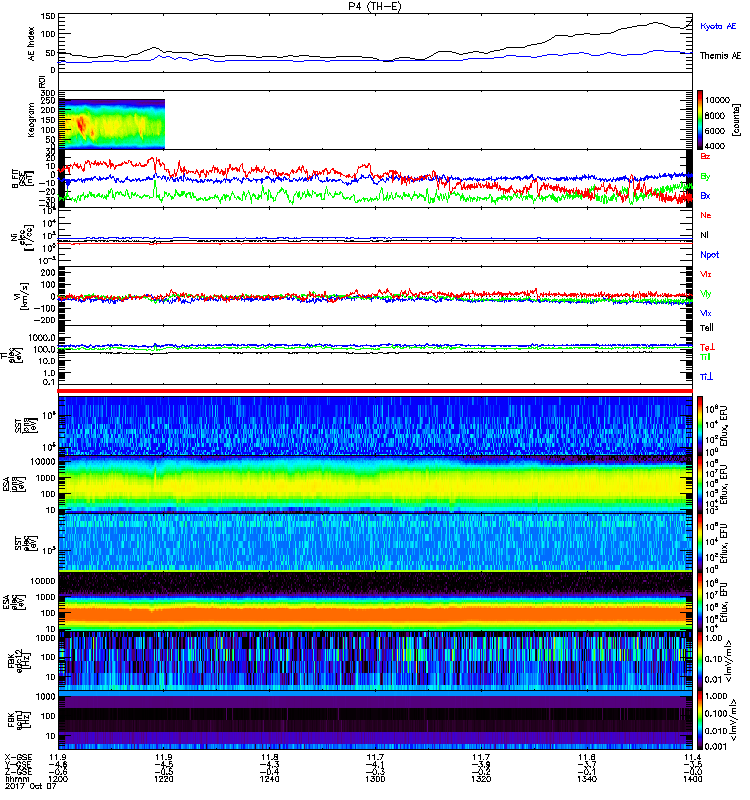Click the 1200 time tick label
The width and height of the screenshot is (750, 800).
coord(58,779)
